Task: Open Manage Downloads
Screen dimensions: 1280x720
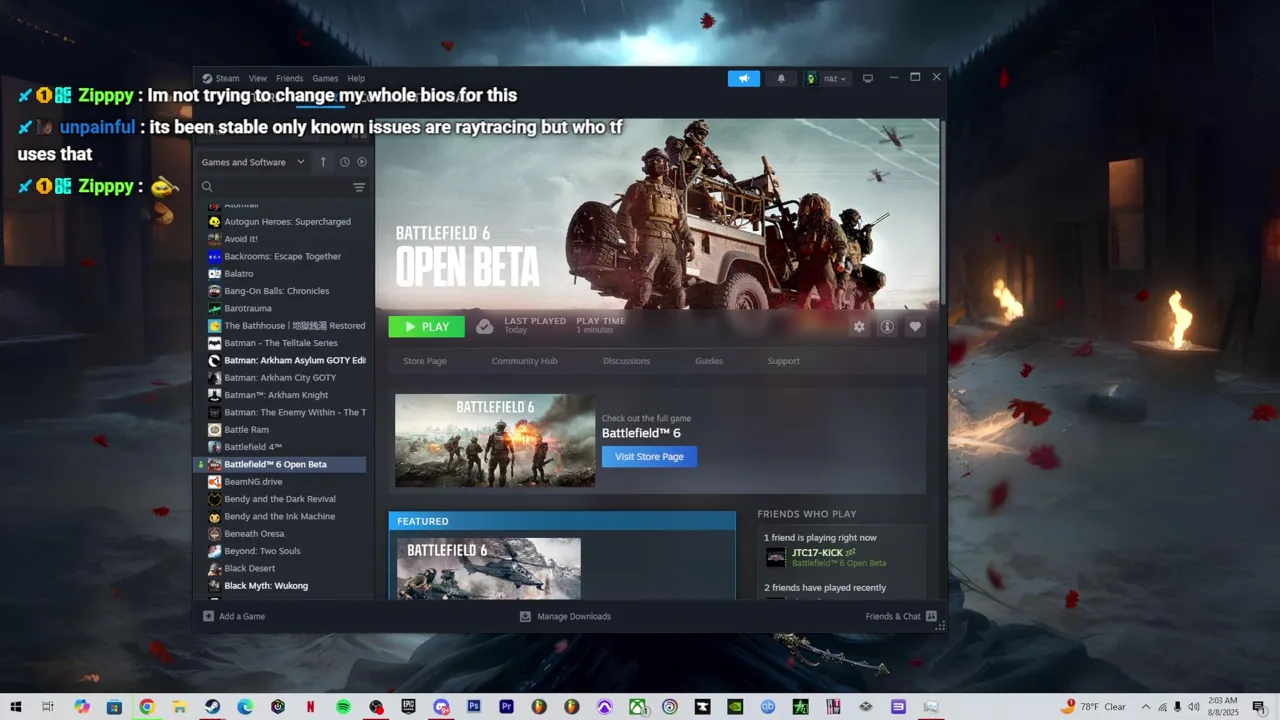Action: coord(565,616)
